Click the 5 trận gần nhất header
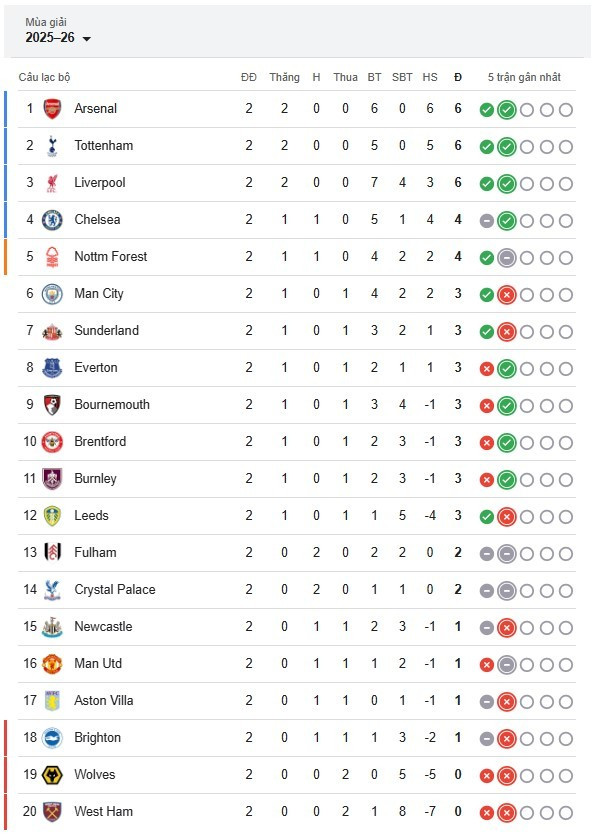 (x=524, y=77)
